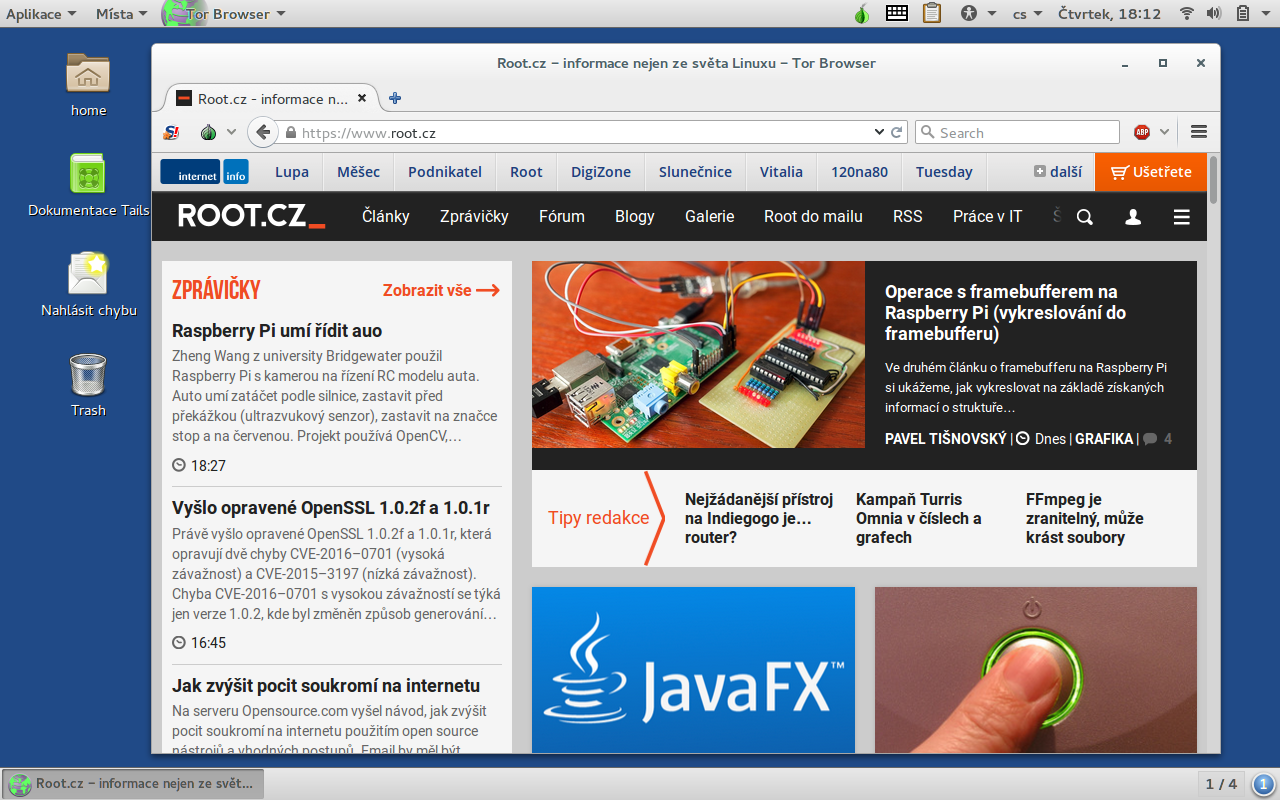The height and width of the screenshot is (800, 1280).
Task: Open the user account icon on Root.cz
Action: (x=1133, y=217)
